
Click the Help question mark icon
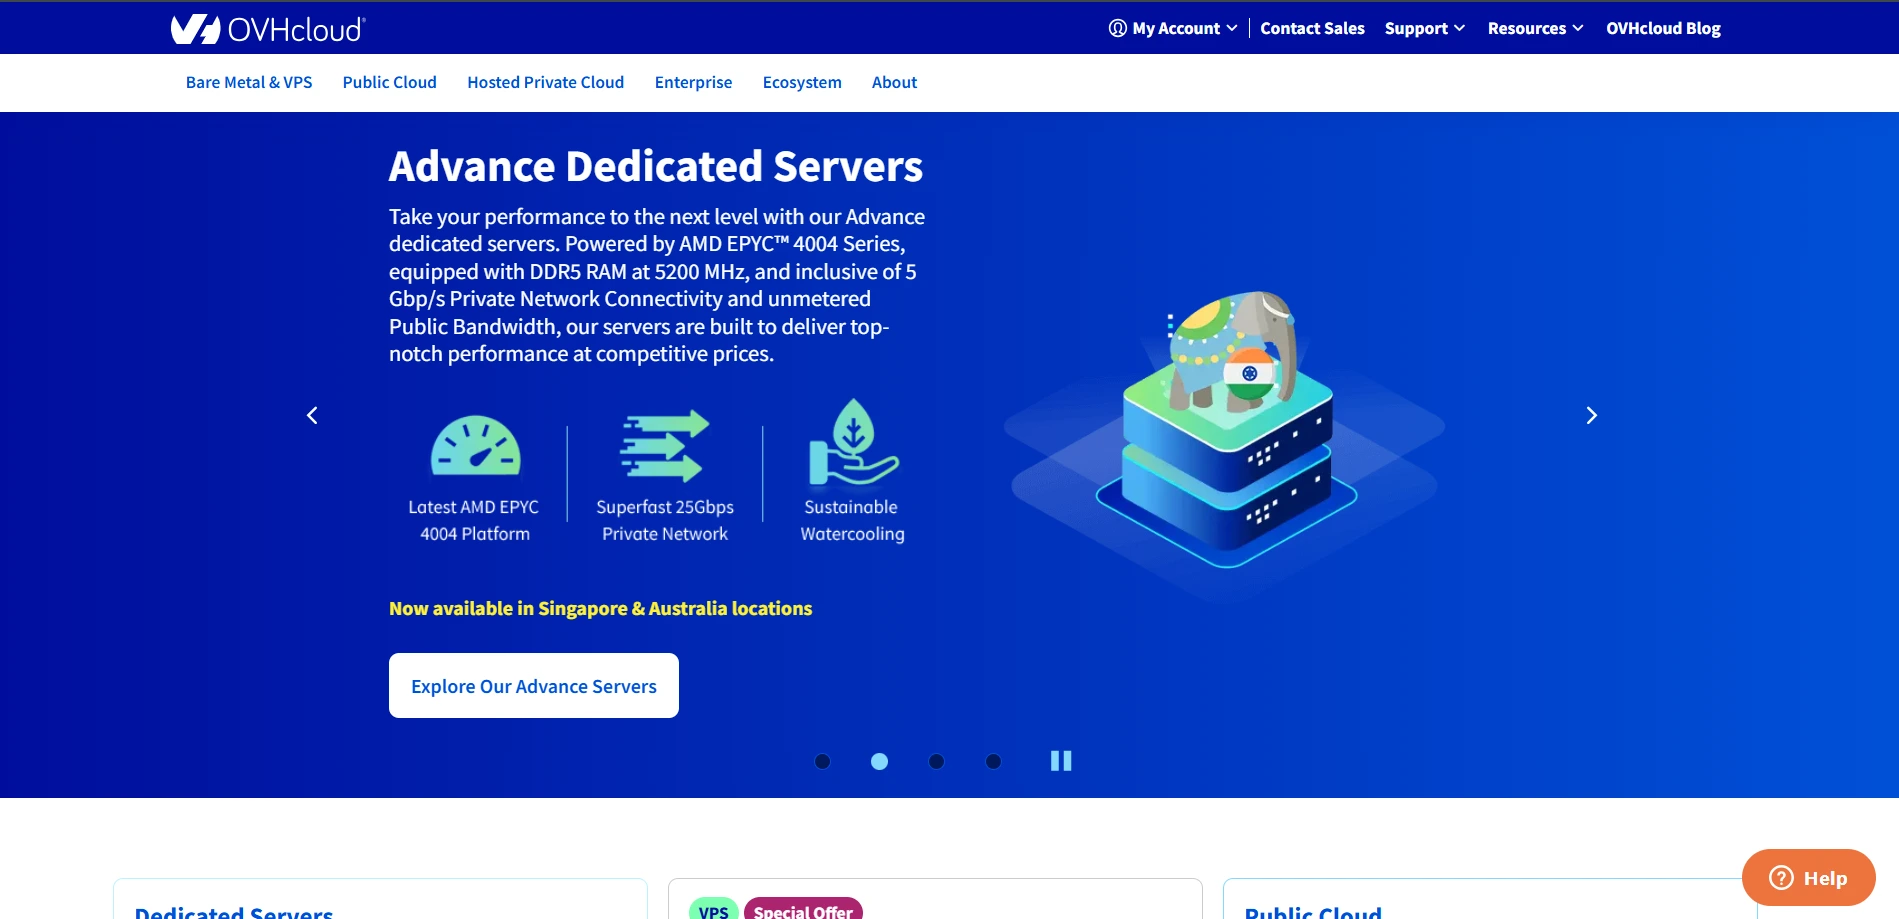[1781, 878]
